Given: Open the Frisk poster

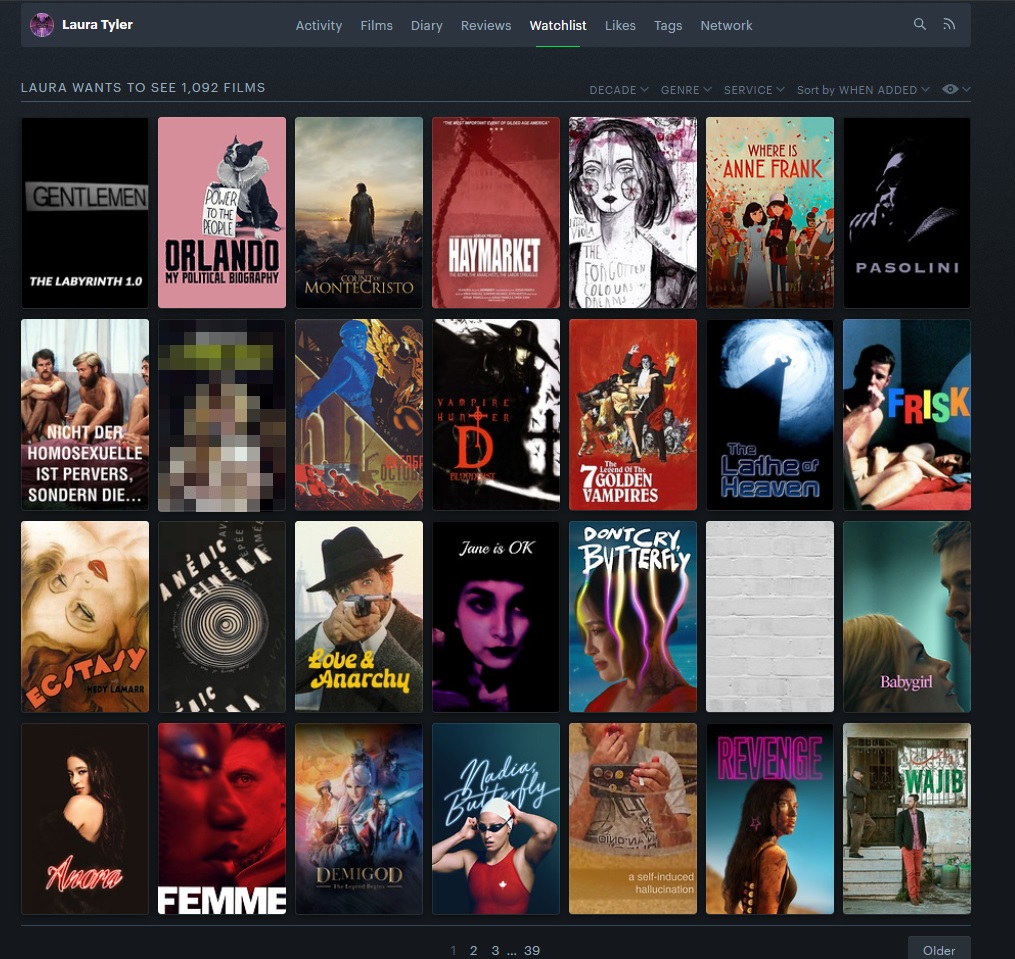Looking at the screenshot, I should click(907, 414).
